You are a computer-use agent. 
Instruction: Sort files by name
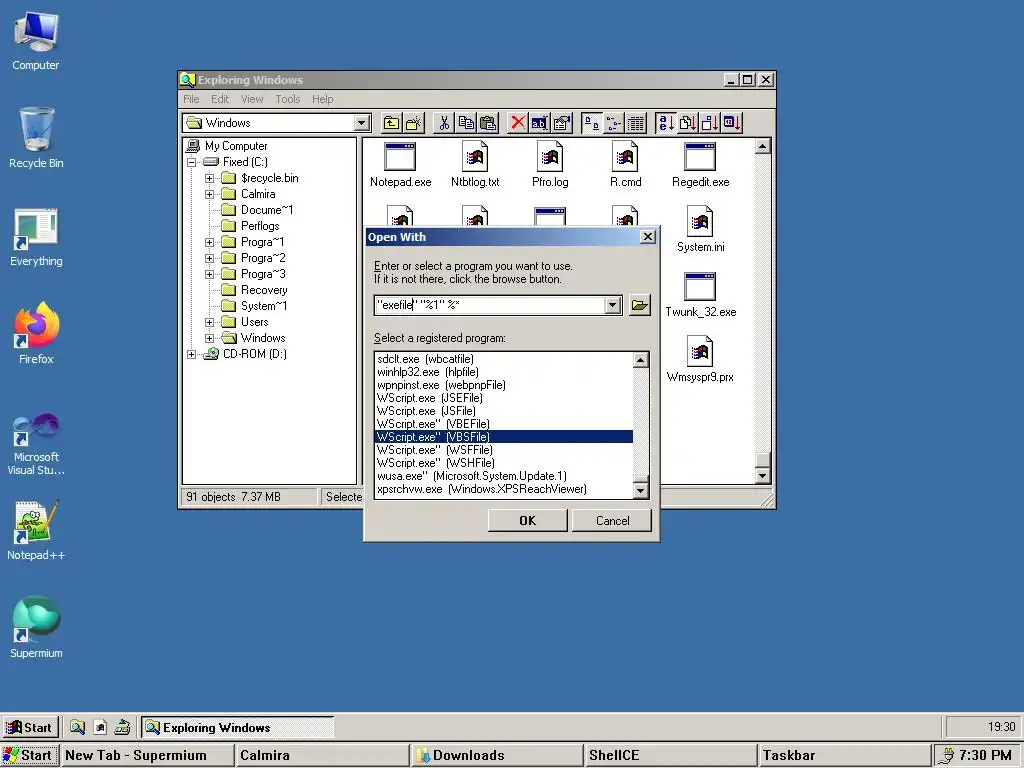tap(665, 123)
